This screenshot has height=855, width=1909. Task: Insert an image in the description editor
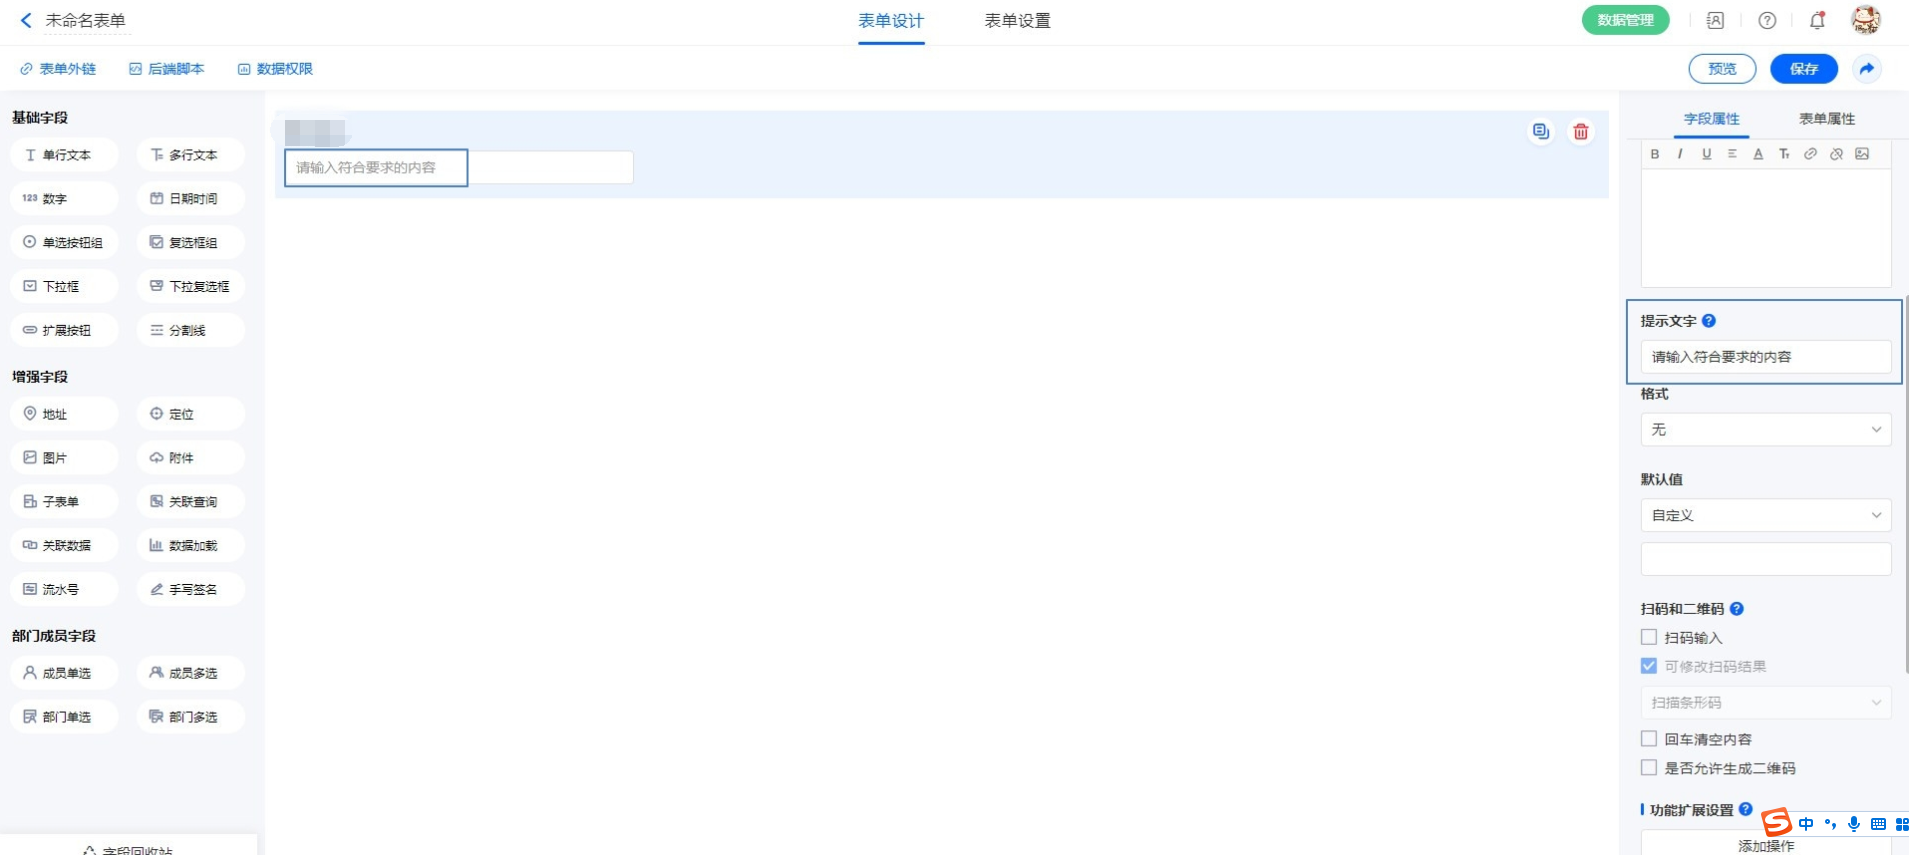click(1862, 154)
